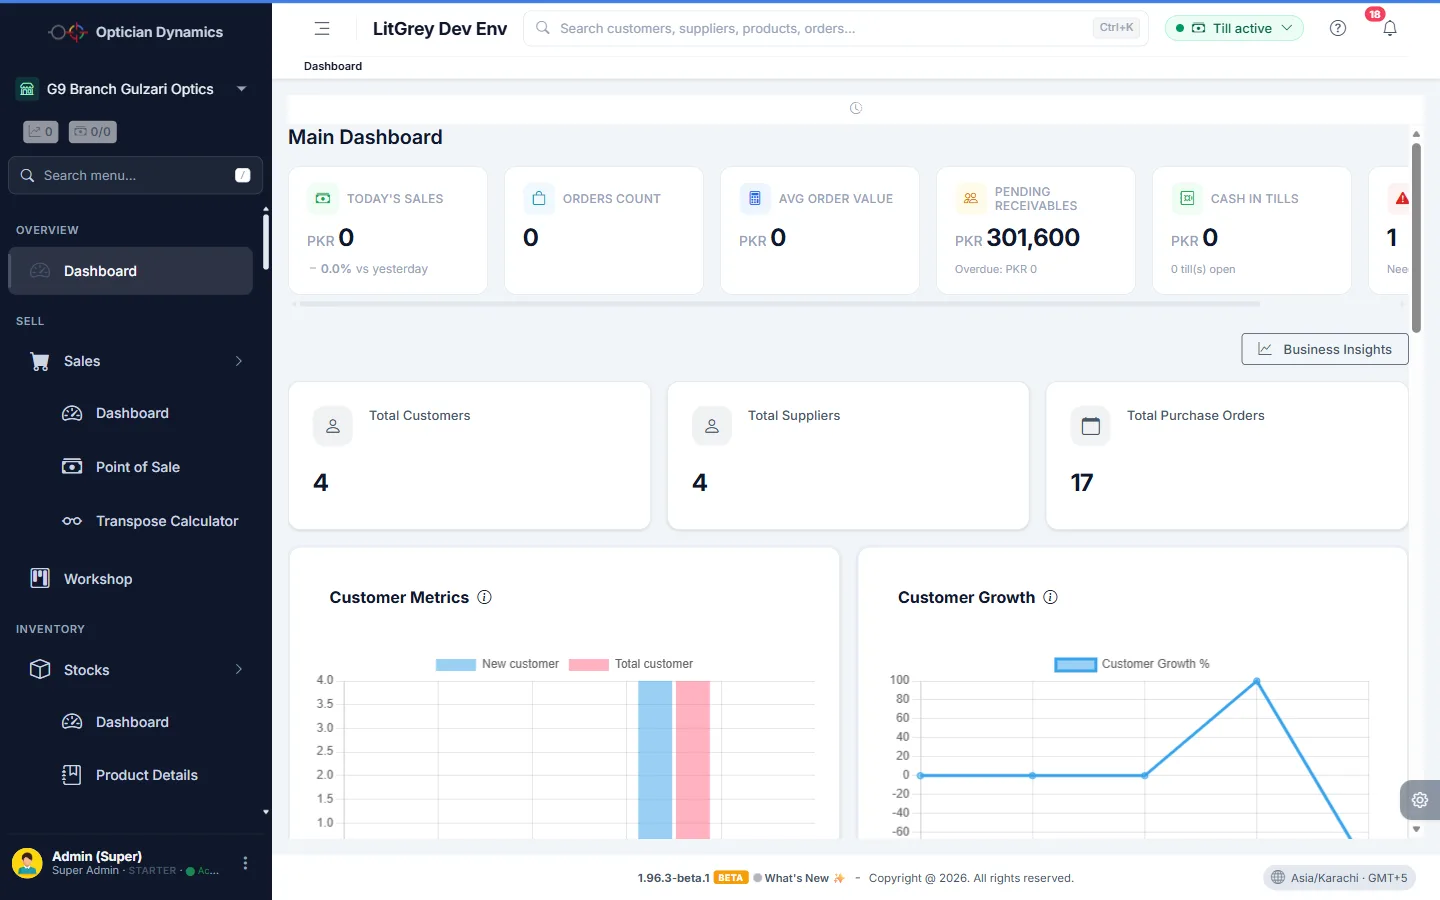Click the Orders Count bag icon
Image resolution: width=1440 pixels, height=900 pixels.
pos(539,198)
